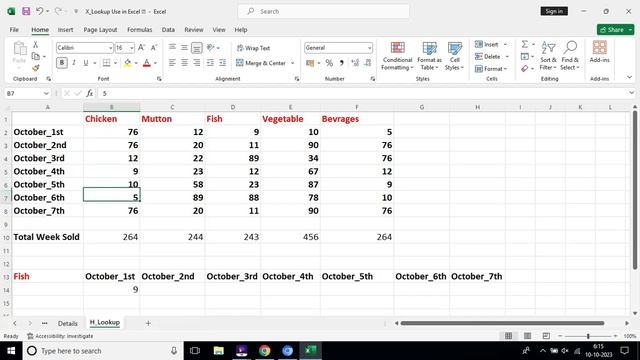Screen dimensions: 640x360
Task: Open the Add-ins pane
Action: click(599, 52)
